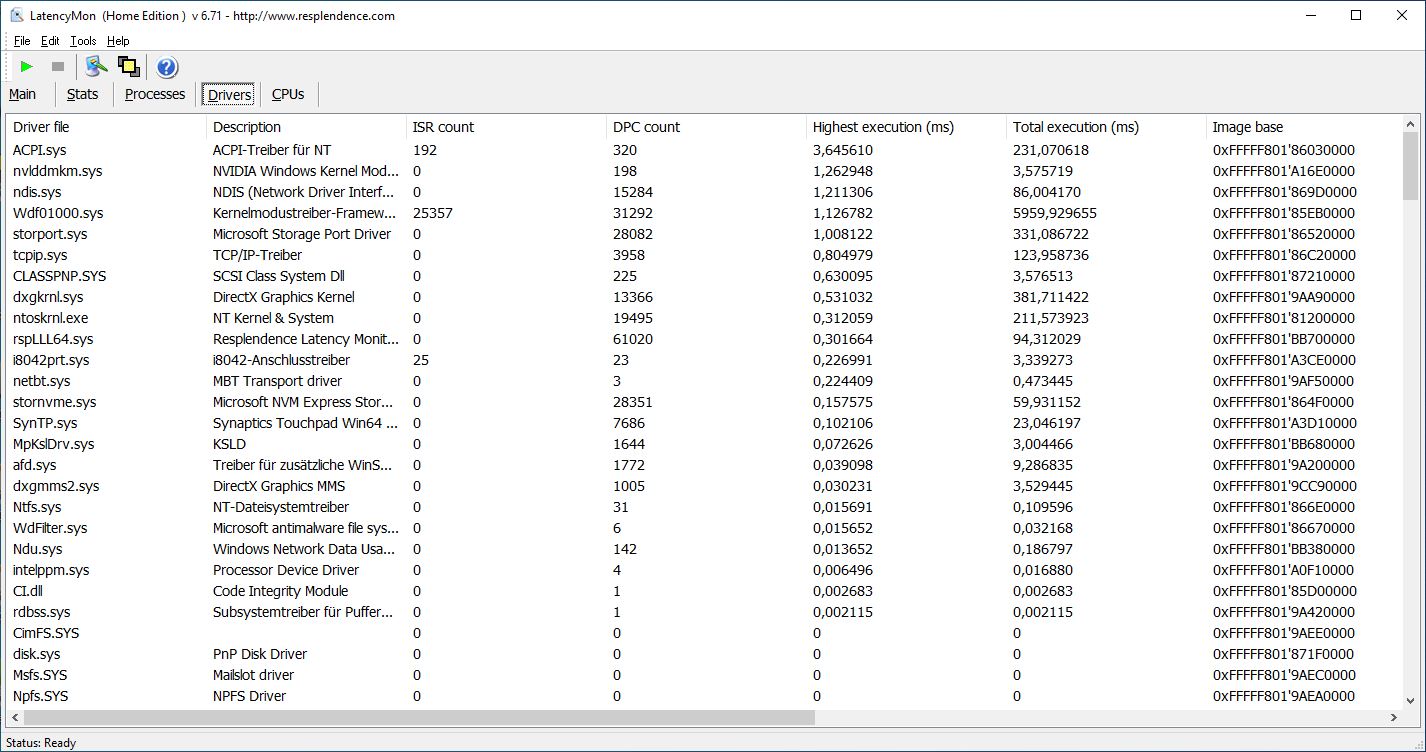Click the dxgmms2.sys file name
The height and width of the screenshot is (752, 1426).
[x=56, y=486]
